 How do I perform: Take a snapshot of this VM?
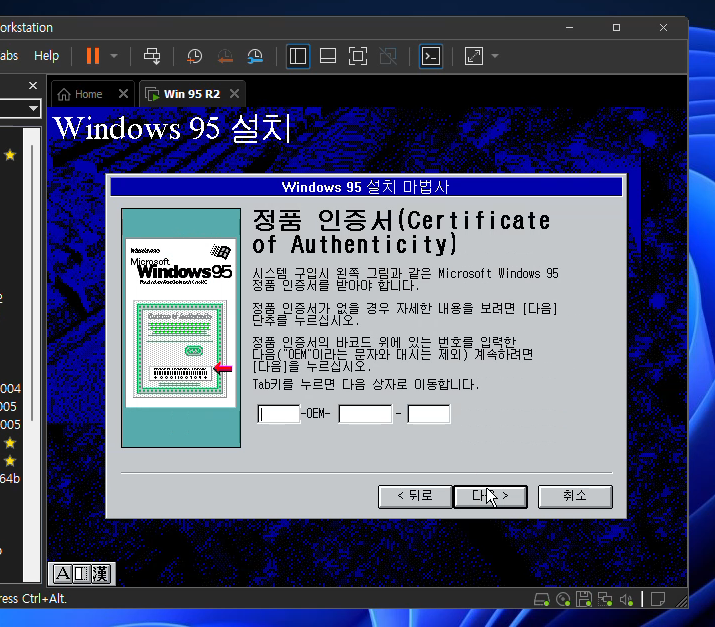pos(195,56)
